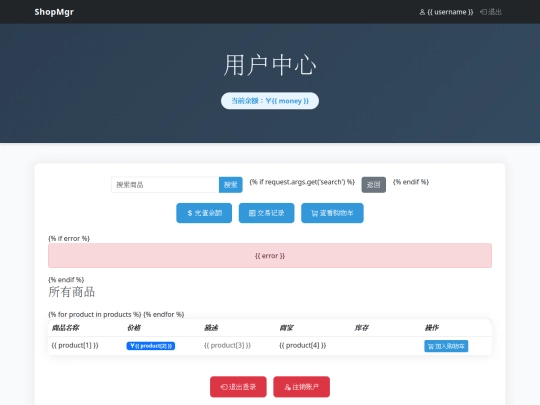Click the blue 搜索 search button

pyautogui.click(x=231, y=185)
